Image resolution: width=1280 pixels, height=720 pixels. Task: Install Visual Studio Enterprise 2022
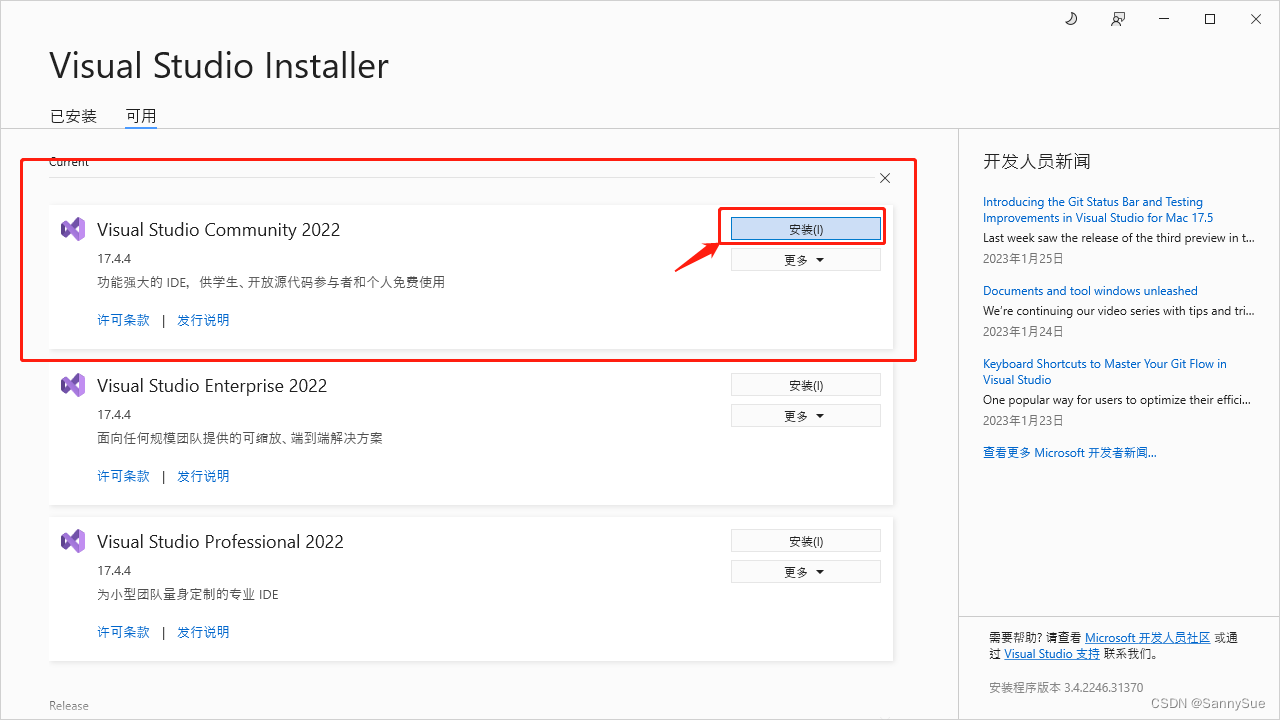point(806,385)
